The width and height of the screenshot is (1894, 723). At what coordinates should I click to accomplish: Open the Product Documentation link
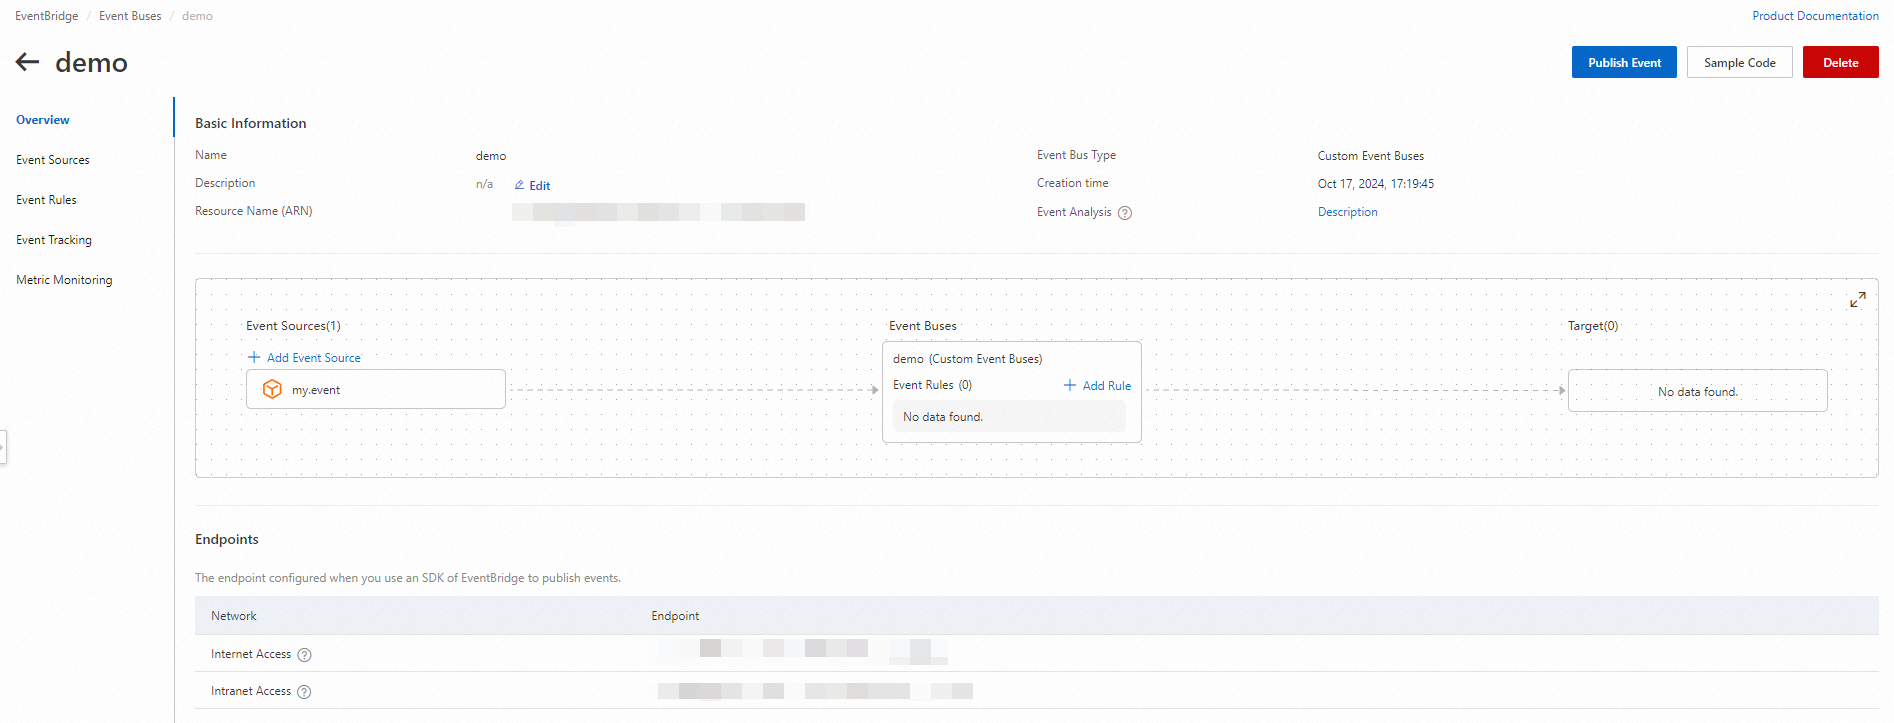coord(1815,16)
